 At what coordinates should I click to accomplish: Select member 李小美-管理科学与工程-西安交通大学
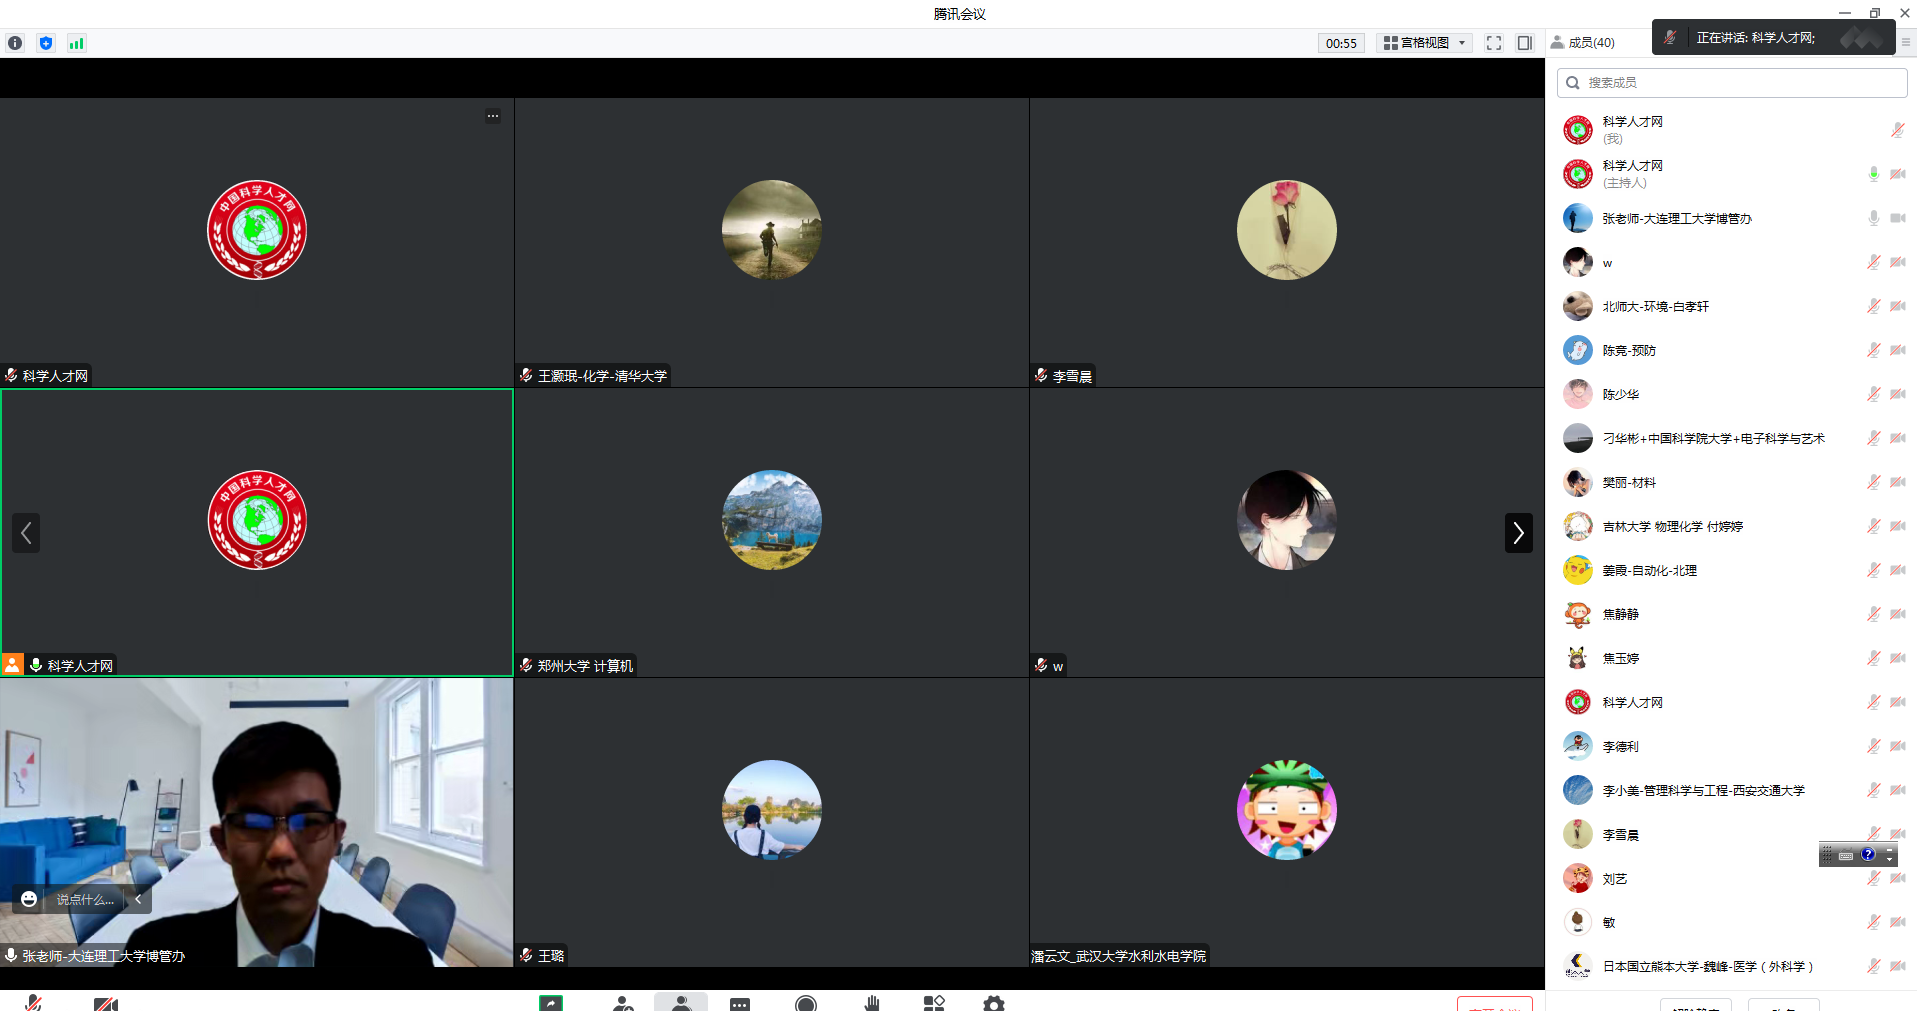[x=1732, y=790]
